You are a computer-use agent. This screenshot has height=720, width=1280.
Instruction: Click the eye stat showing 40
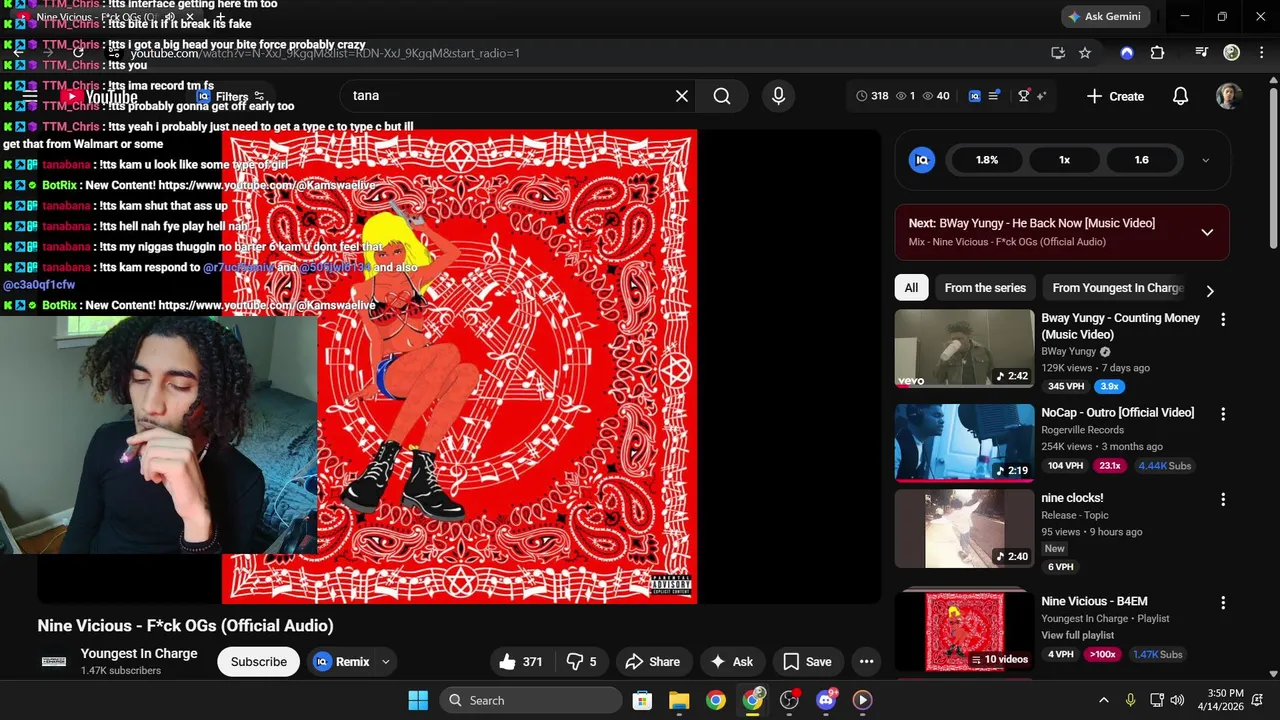point(935,96)
